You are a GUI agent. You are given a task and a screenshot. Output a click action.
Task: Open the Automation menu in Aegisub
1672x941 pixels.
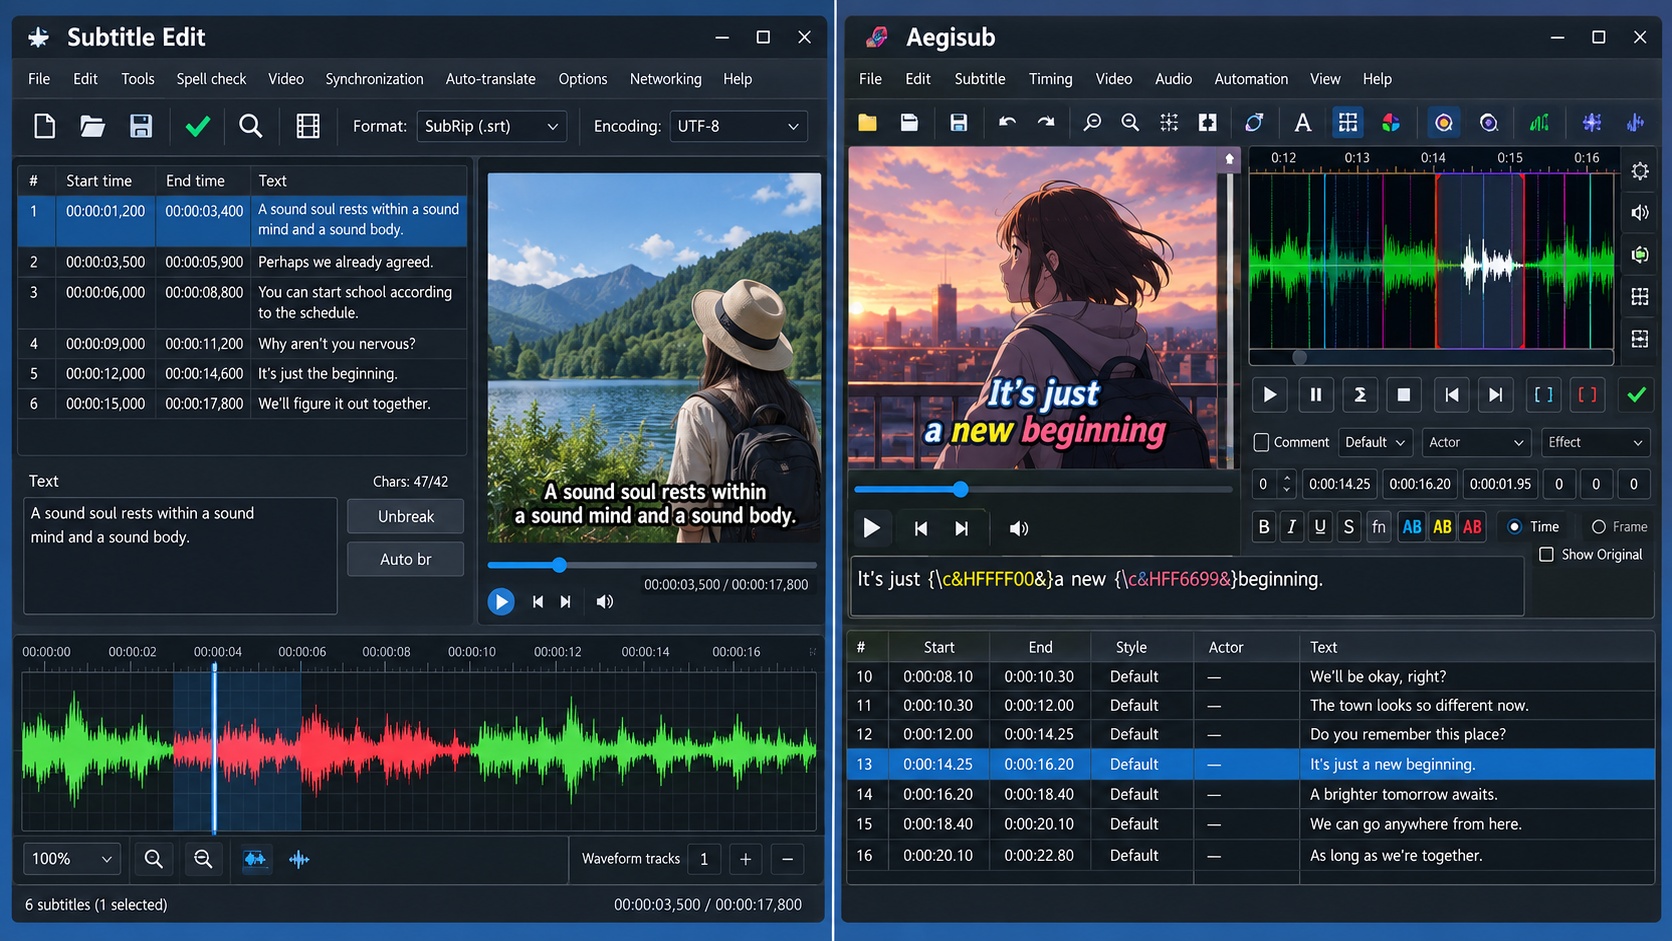pos(1251,79)
